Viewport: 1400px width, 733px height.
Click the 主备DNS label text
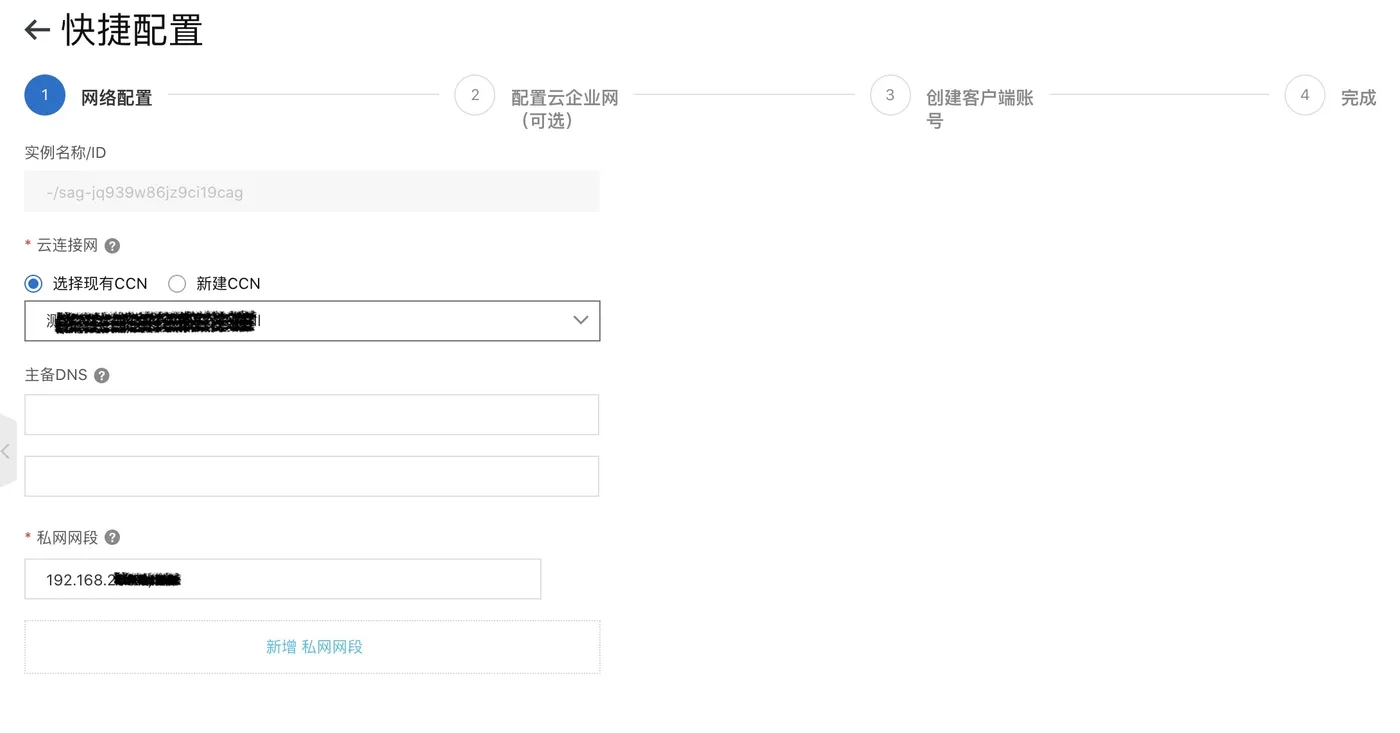coord(56,376)
